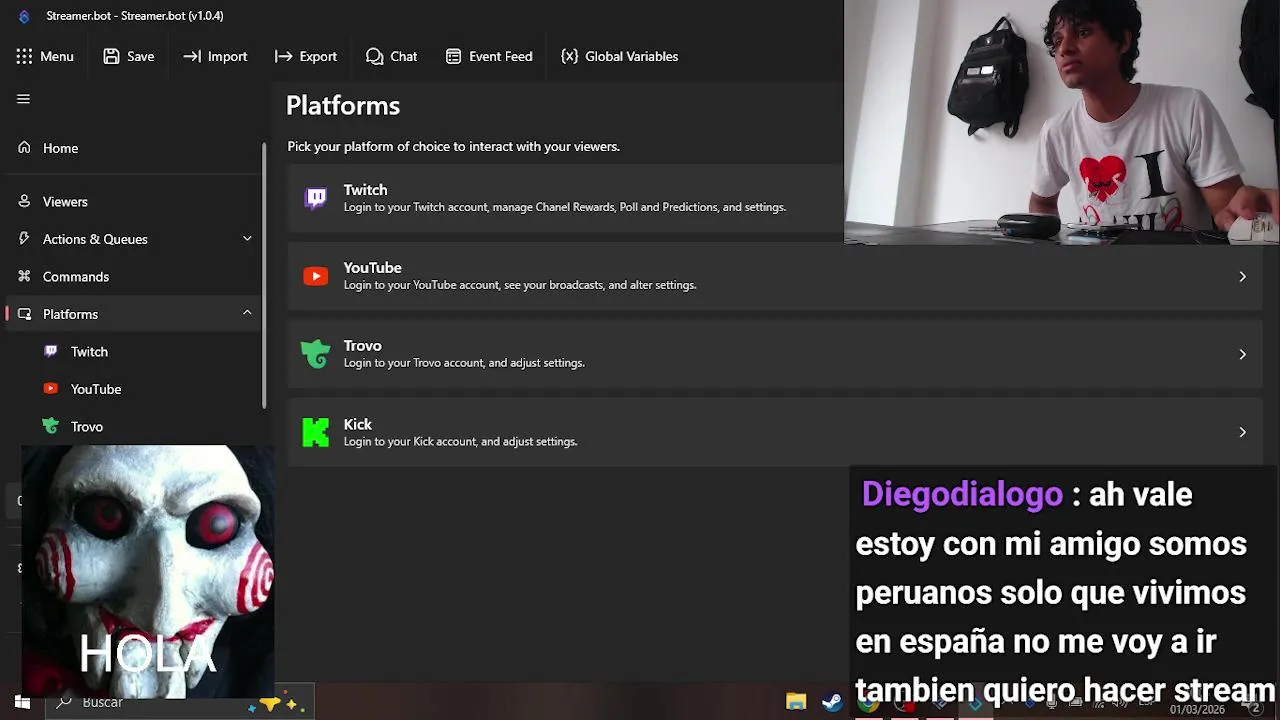Open the Kick platform card
The height and width of the screenshot is (720, 1280).
(x=775, y=432)
